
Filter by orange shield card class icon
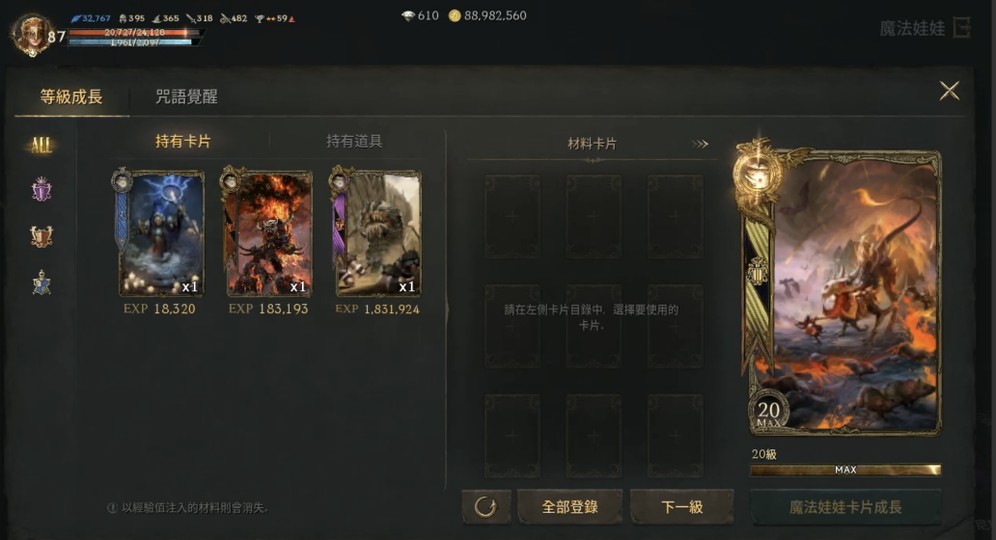[x=41, y=236]
